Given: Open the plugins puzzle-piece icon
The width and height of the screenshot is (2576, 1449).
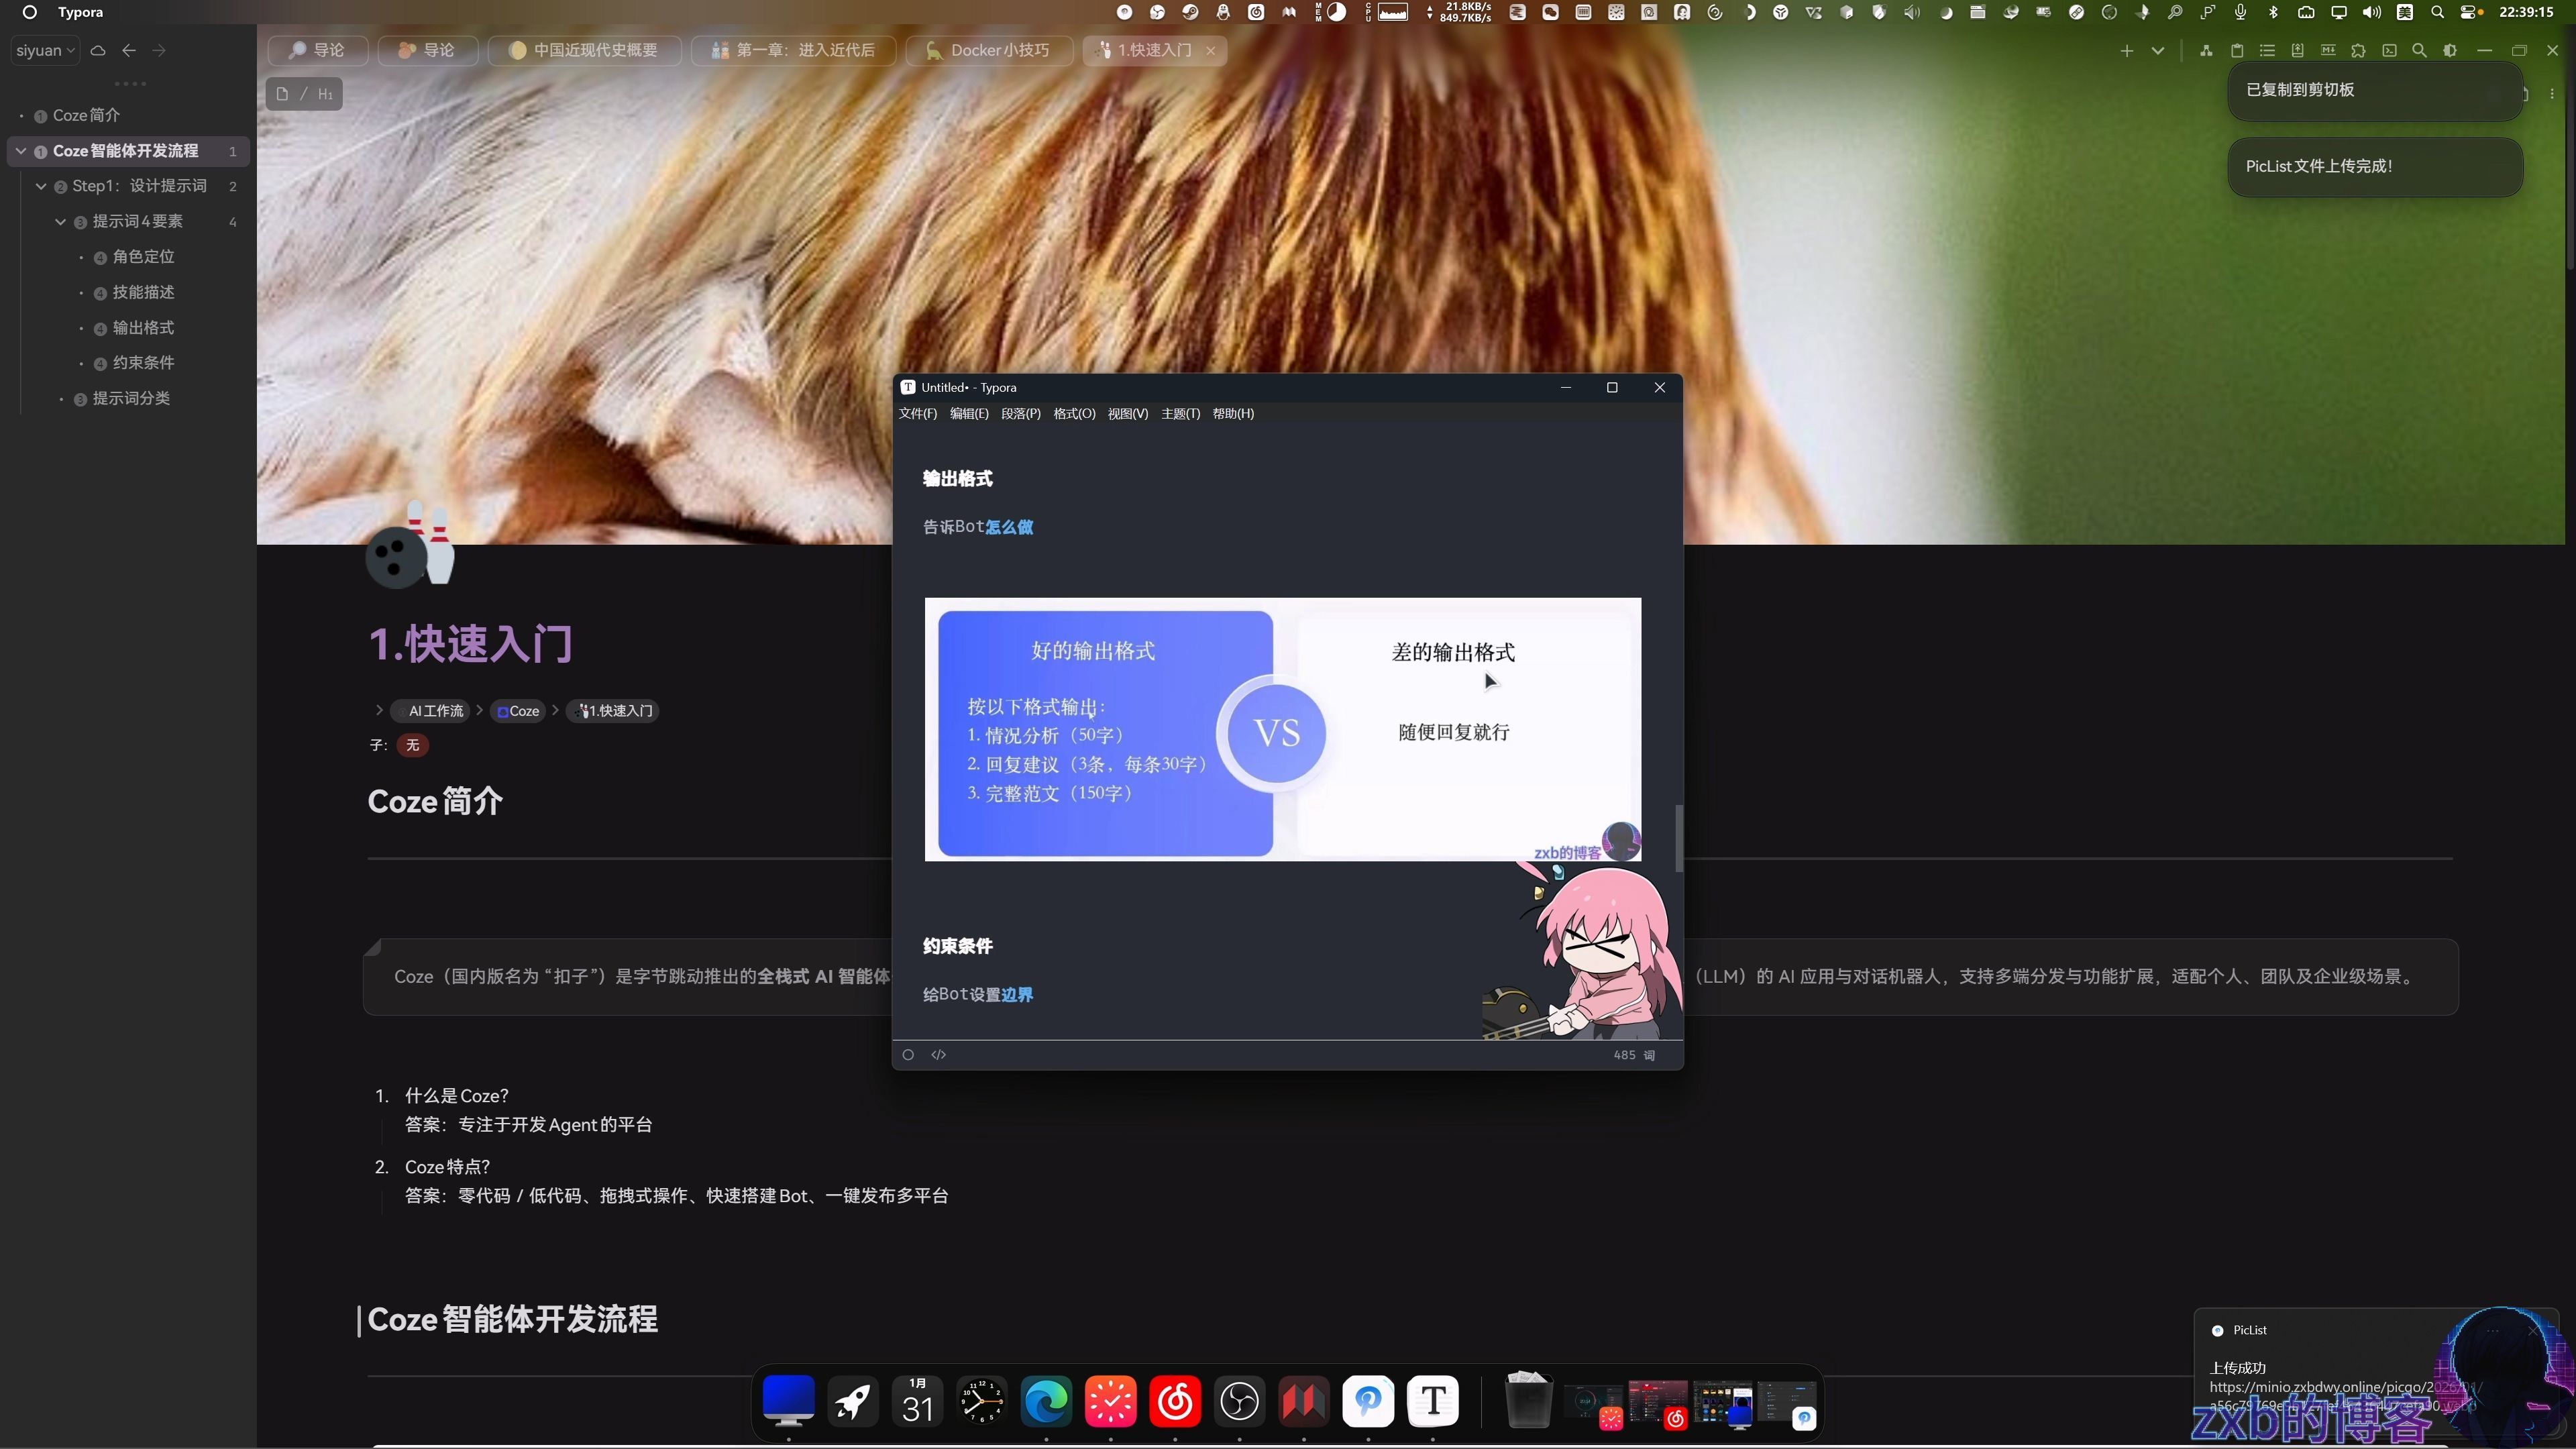Looking at the screenshot, I should click(2358, 51).
